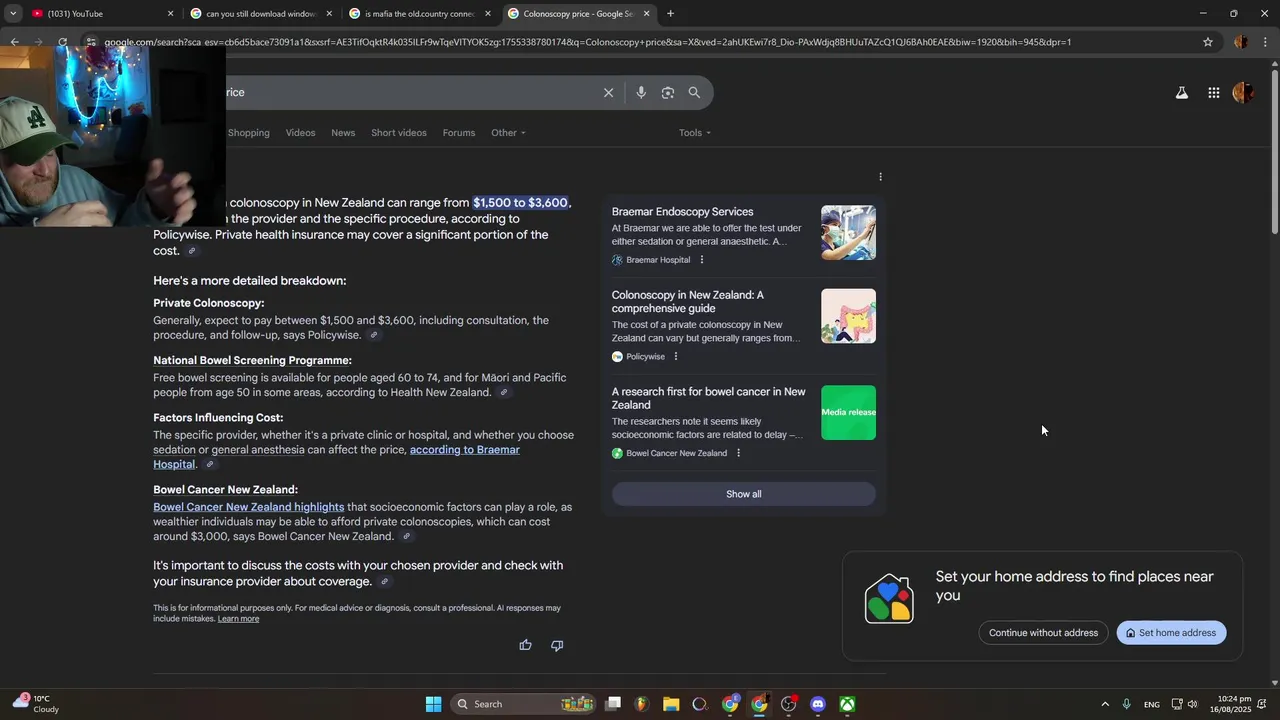Click Continue without address button
Screen dimensions: 1280x720
pyautogui.click(x=1043, y=633)
